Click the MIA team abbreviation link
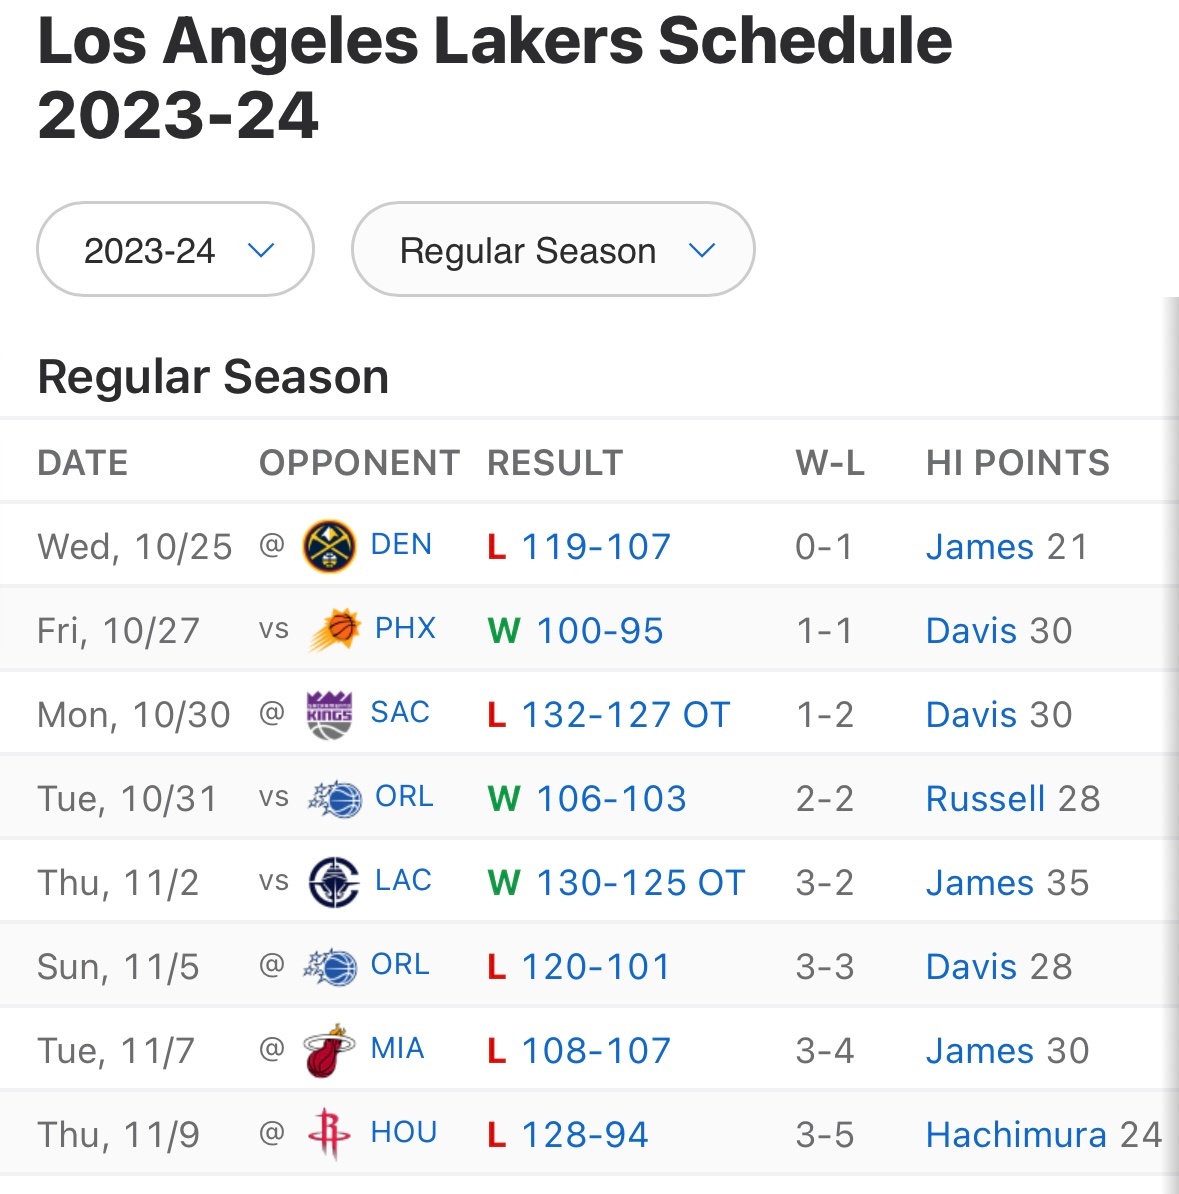The image size is (1179, 1194). click(x=397, y=1048)
